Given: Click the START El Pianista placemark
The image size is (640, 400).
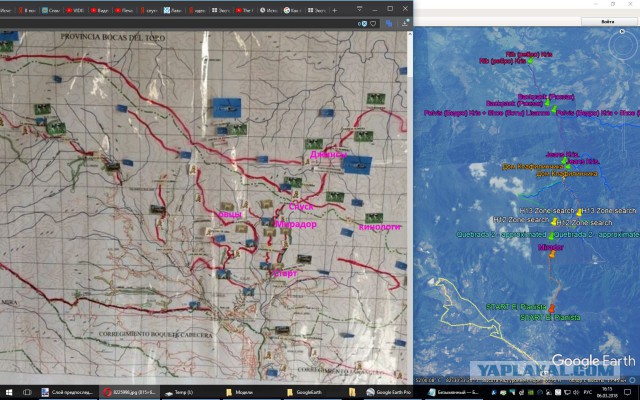Looking at the screenshot, I should tap(551, 306).
